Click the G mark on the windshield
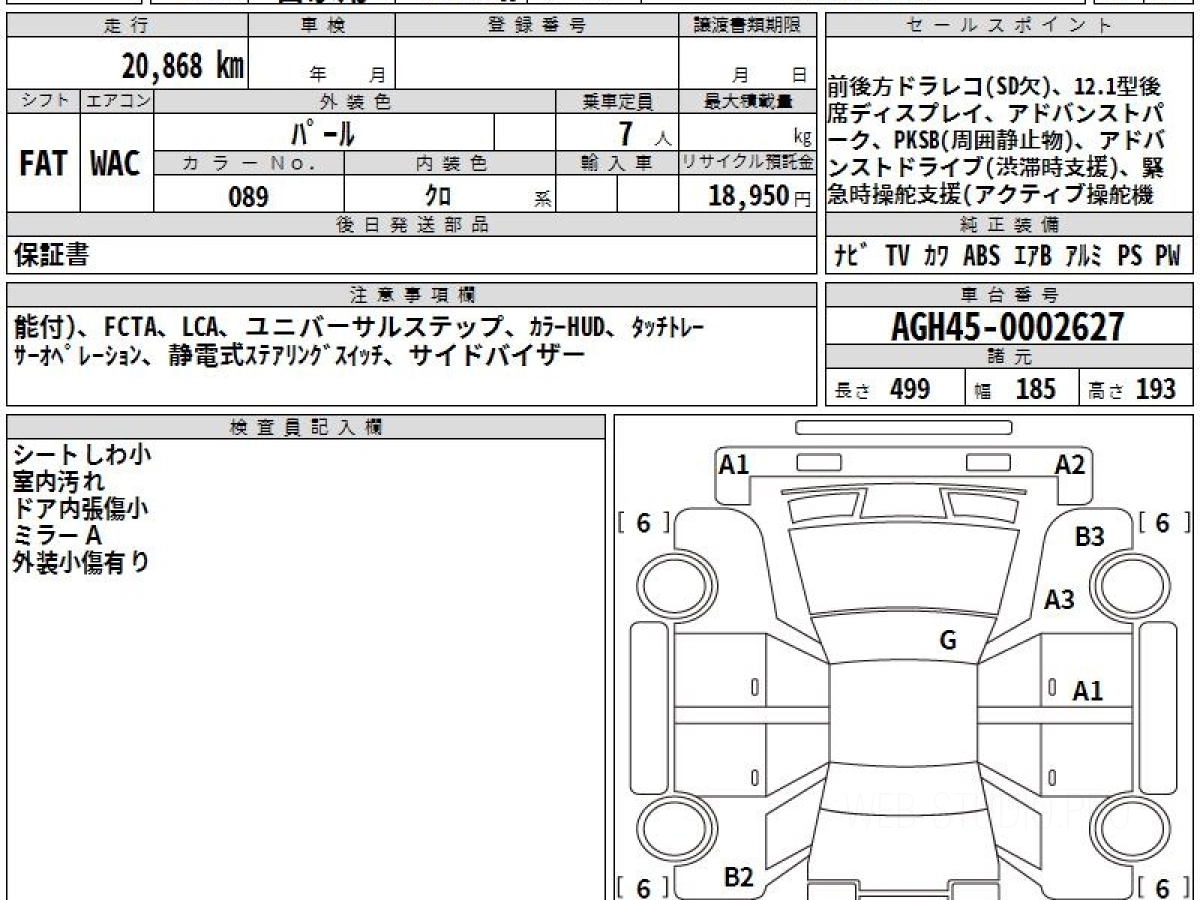 coord(947,641)
